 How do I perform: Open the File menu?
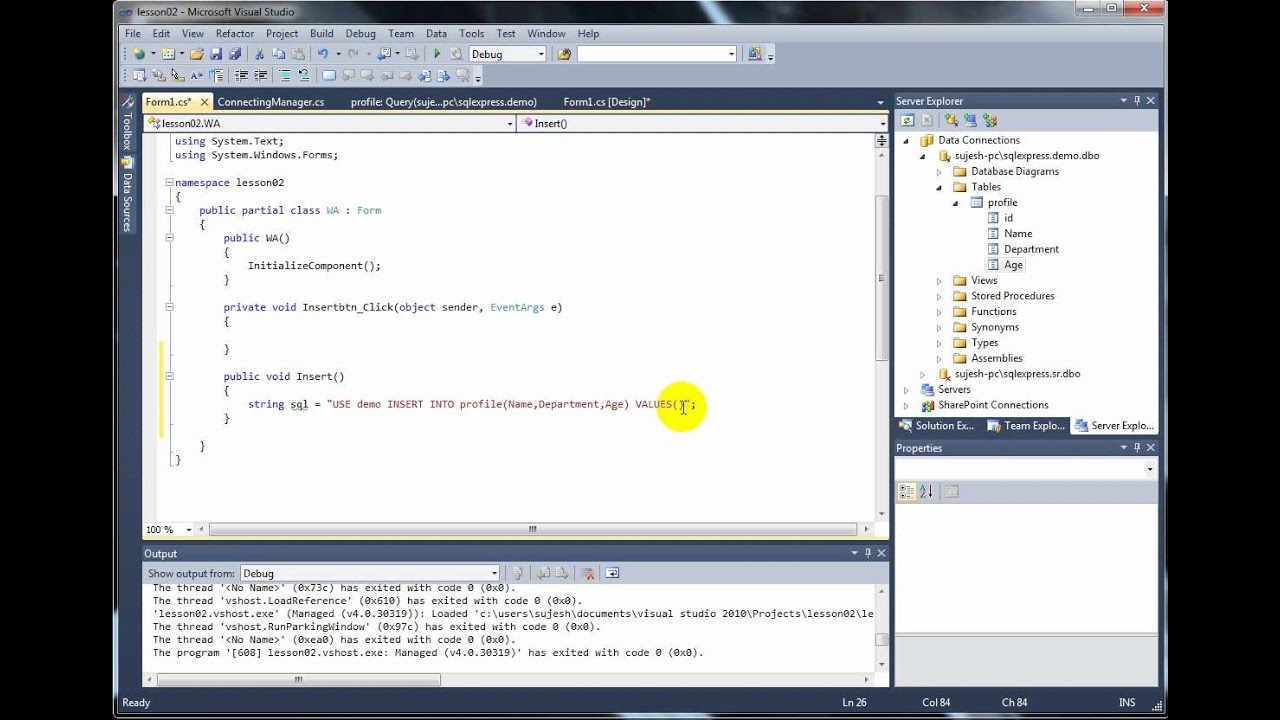132,33
